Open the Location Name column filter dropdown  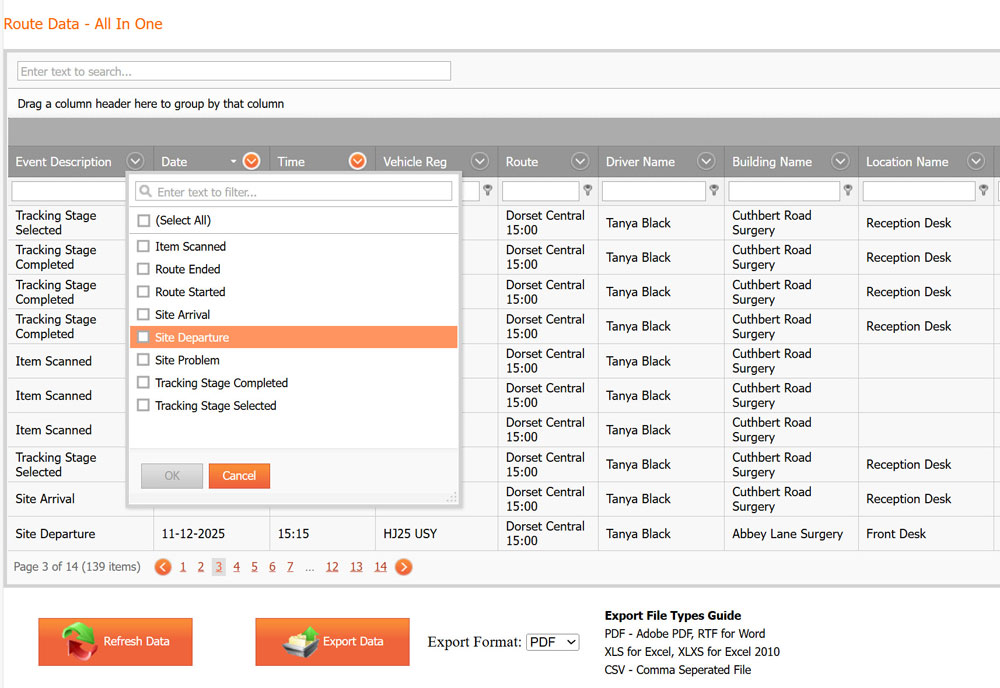click(x=976, y=162)
